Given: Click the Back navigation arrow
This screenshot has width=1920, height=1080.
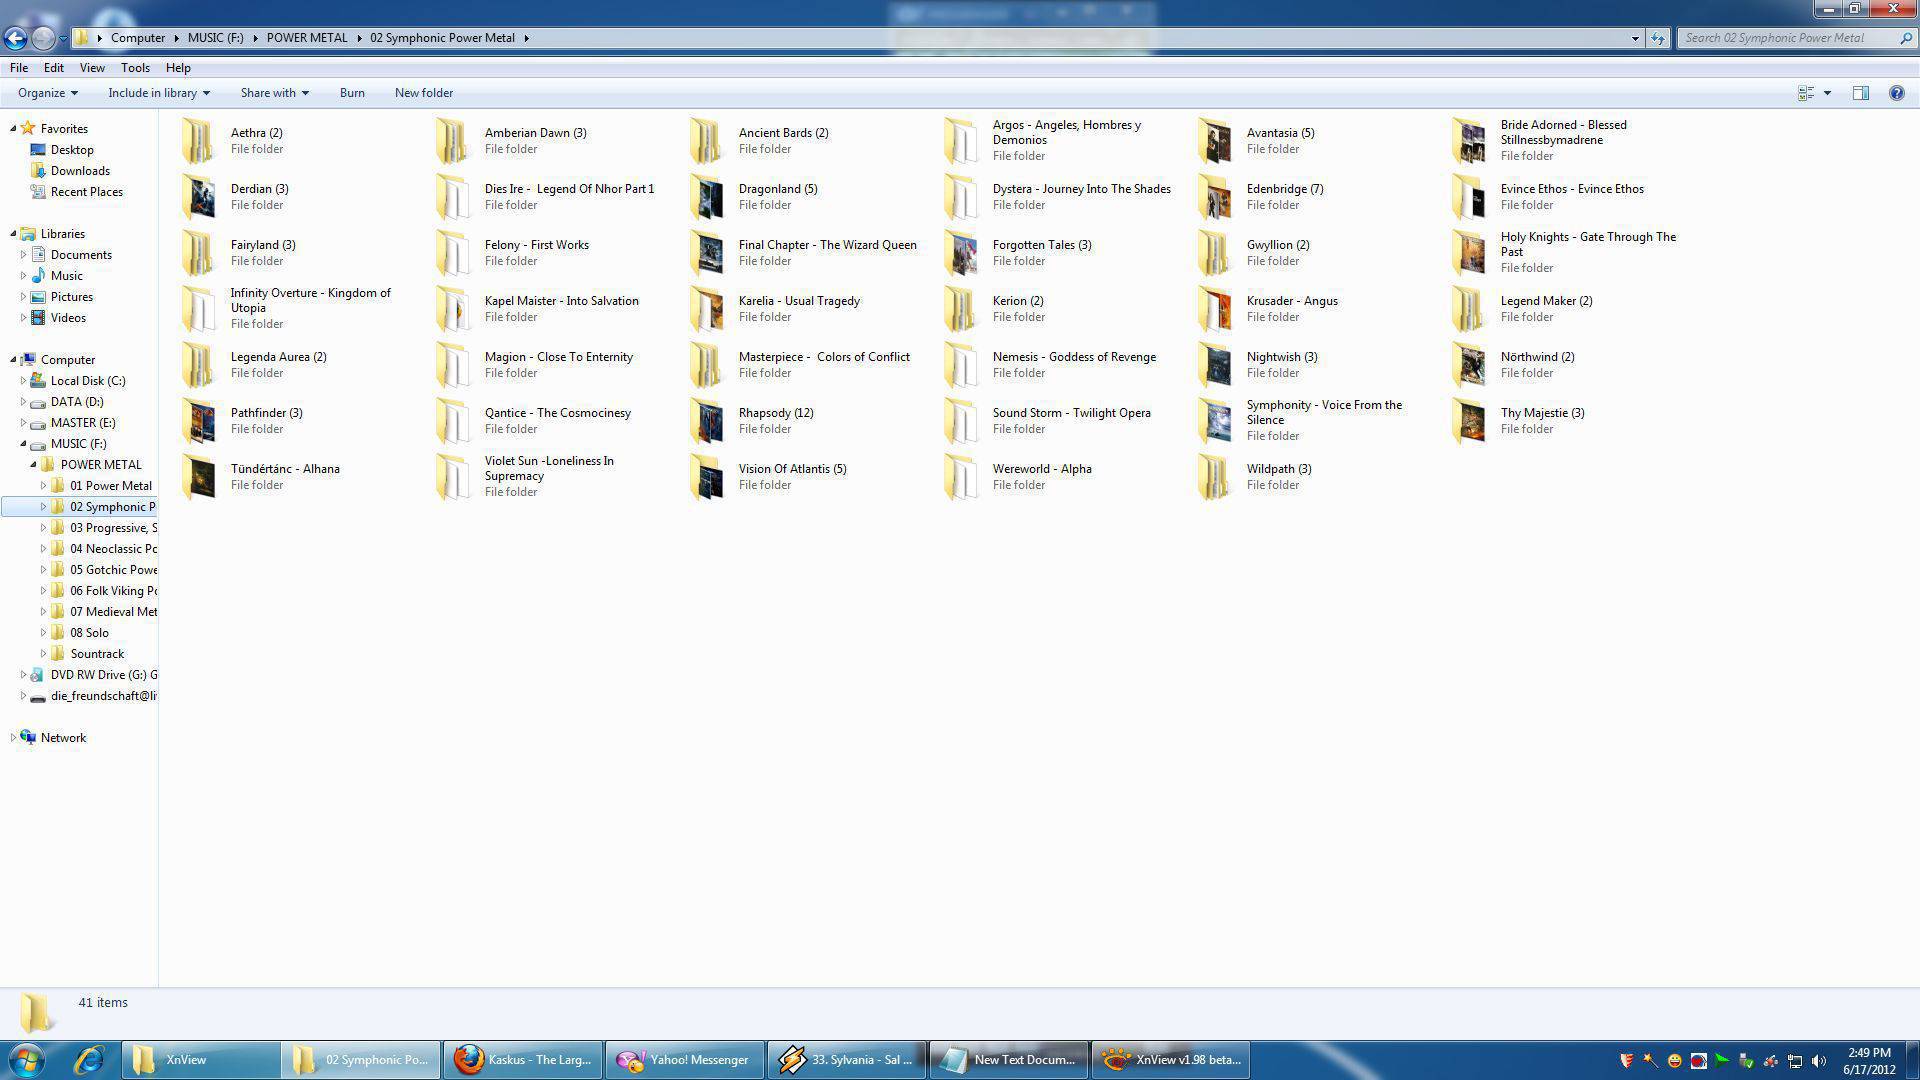Looking at the screenshot, I should pyautogui.click(x=15, y=38).
